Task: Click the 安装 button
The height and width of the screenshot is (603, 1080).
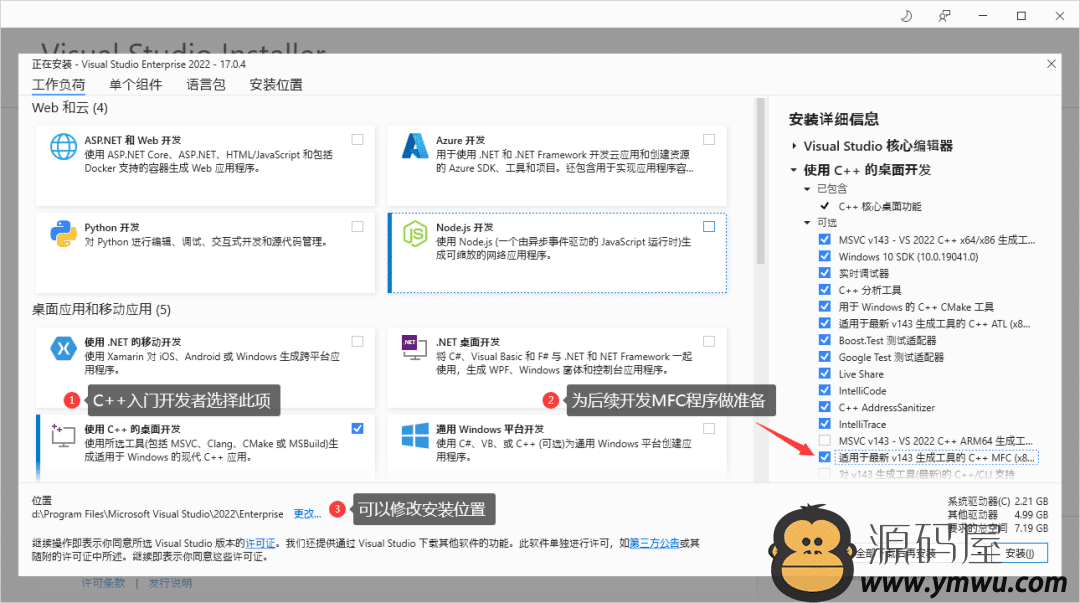Action: pos(1019,553)
